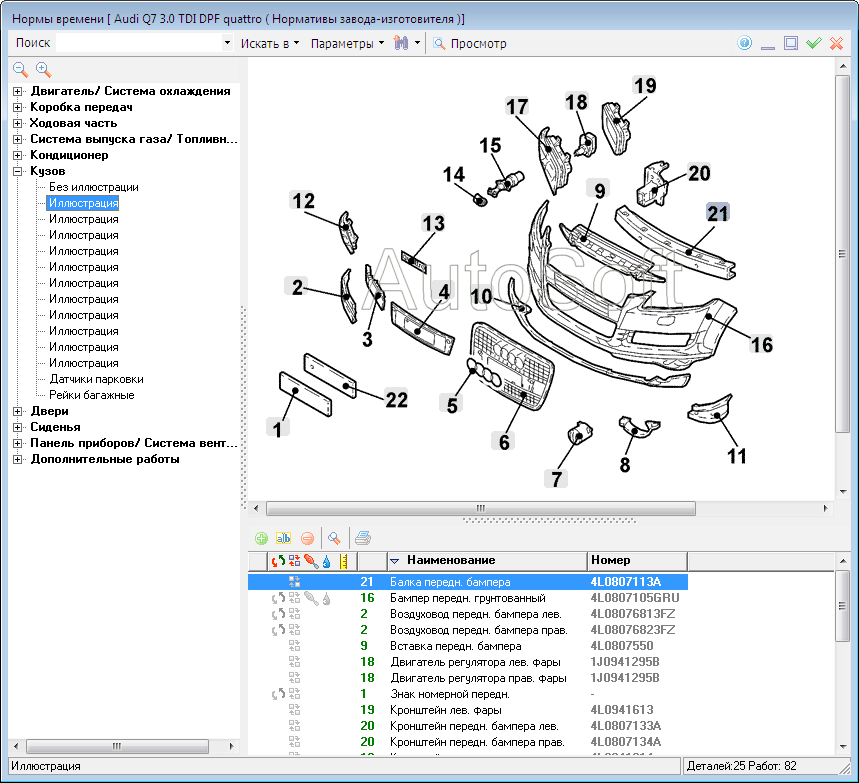This screenshot has height=783, width=859.
Task: Click callout 16 on the bumper diagram
Action: [x=761, y=345]
